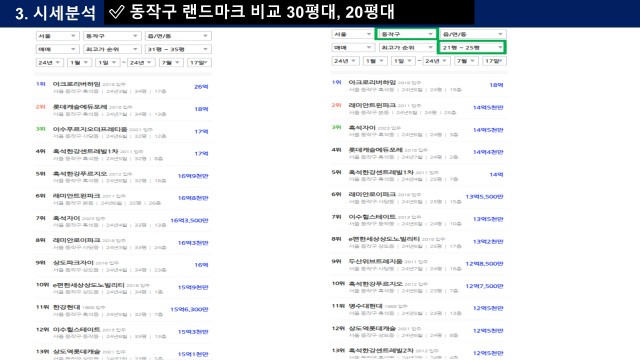Click the 12억8,500만 price value
640x360 pixels.
[x=484, y=264]
